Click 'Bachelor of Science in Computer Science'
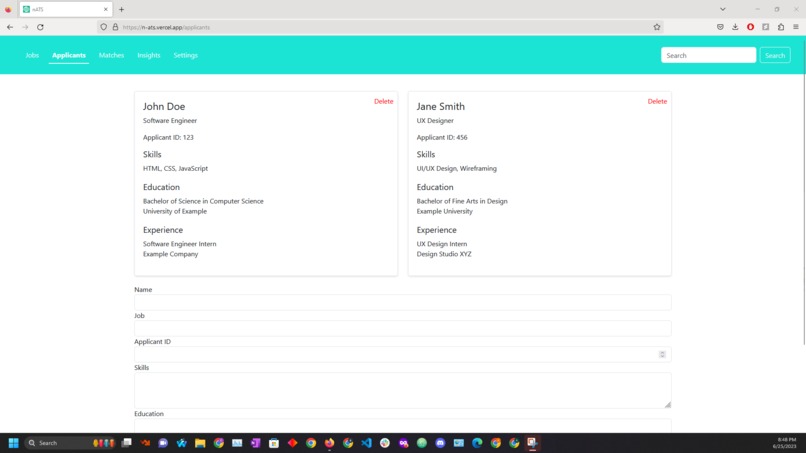The height and width of the screenshot is (453, 806). coord(203,201)
